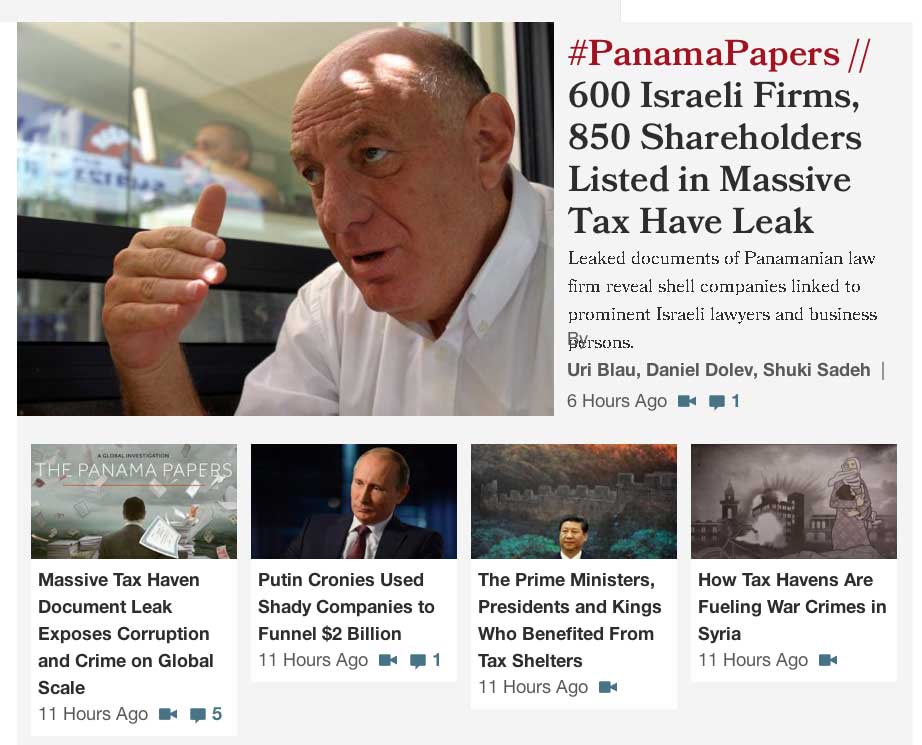Click video icon under Putin Cronies article
Image resolution: width=922 pixels, height=745 pixels.
tap(388, 660)
